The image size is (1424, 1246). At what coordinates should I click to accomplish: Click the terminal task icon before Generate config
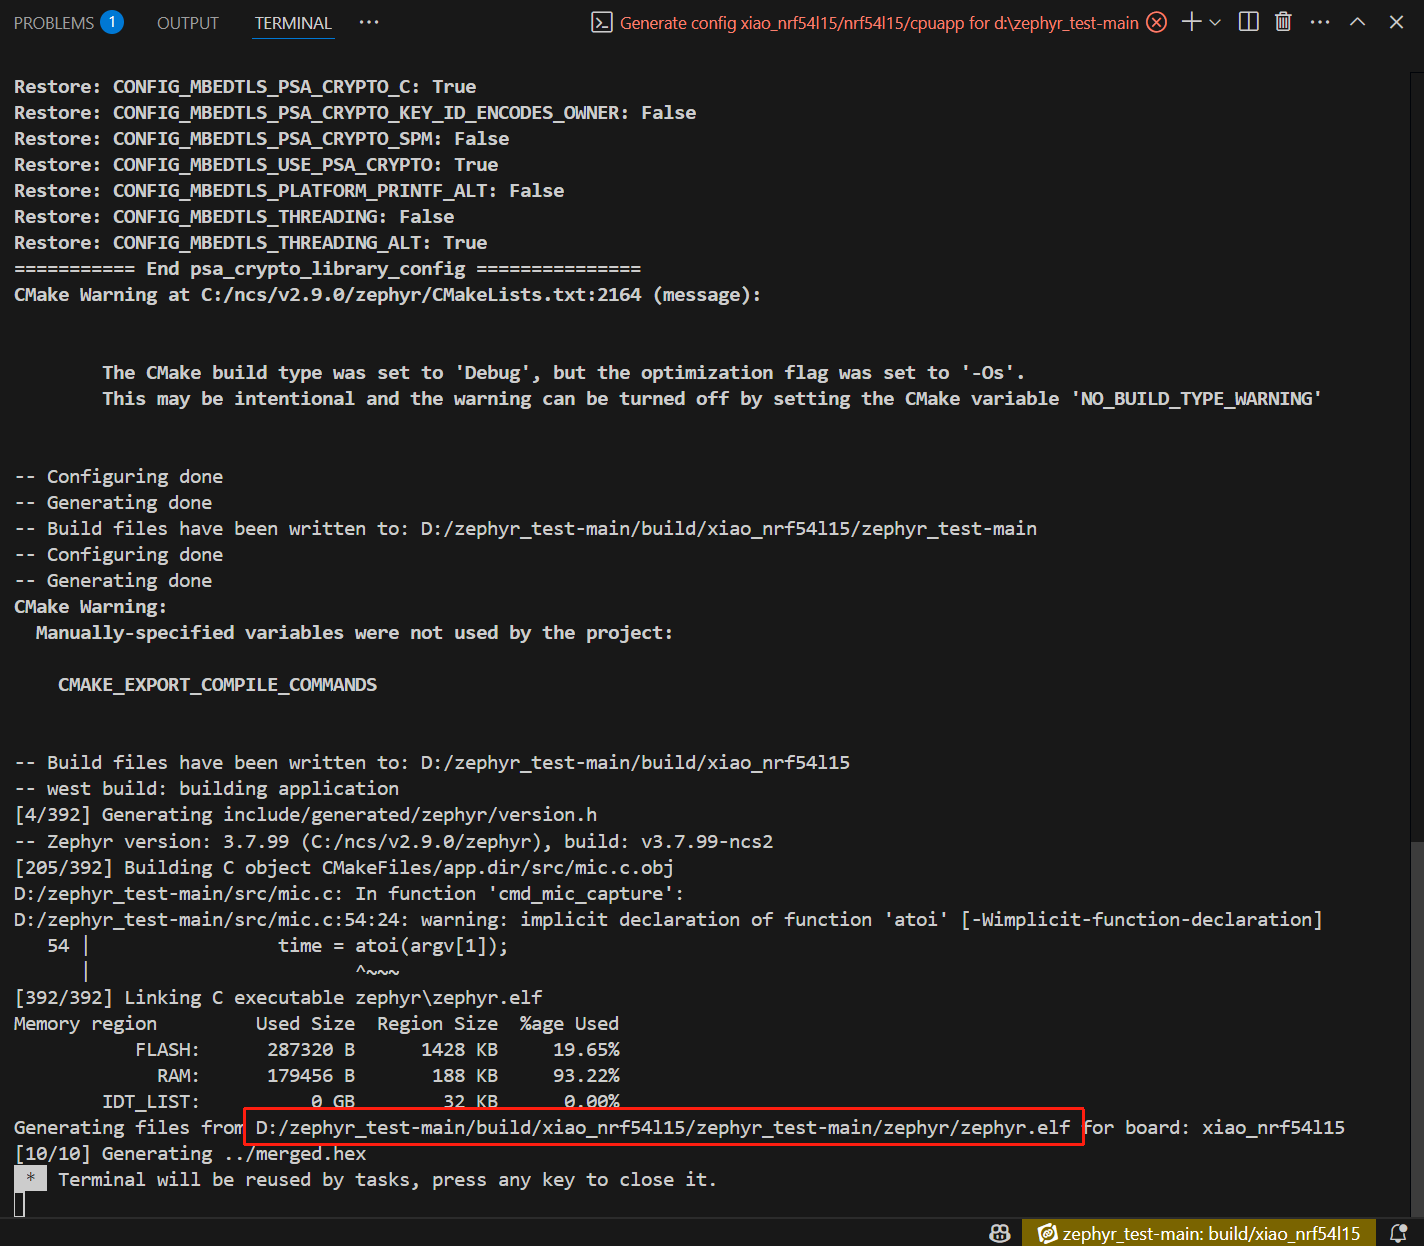pyautogui.click(x=601, y=23)
